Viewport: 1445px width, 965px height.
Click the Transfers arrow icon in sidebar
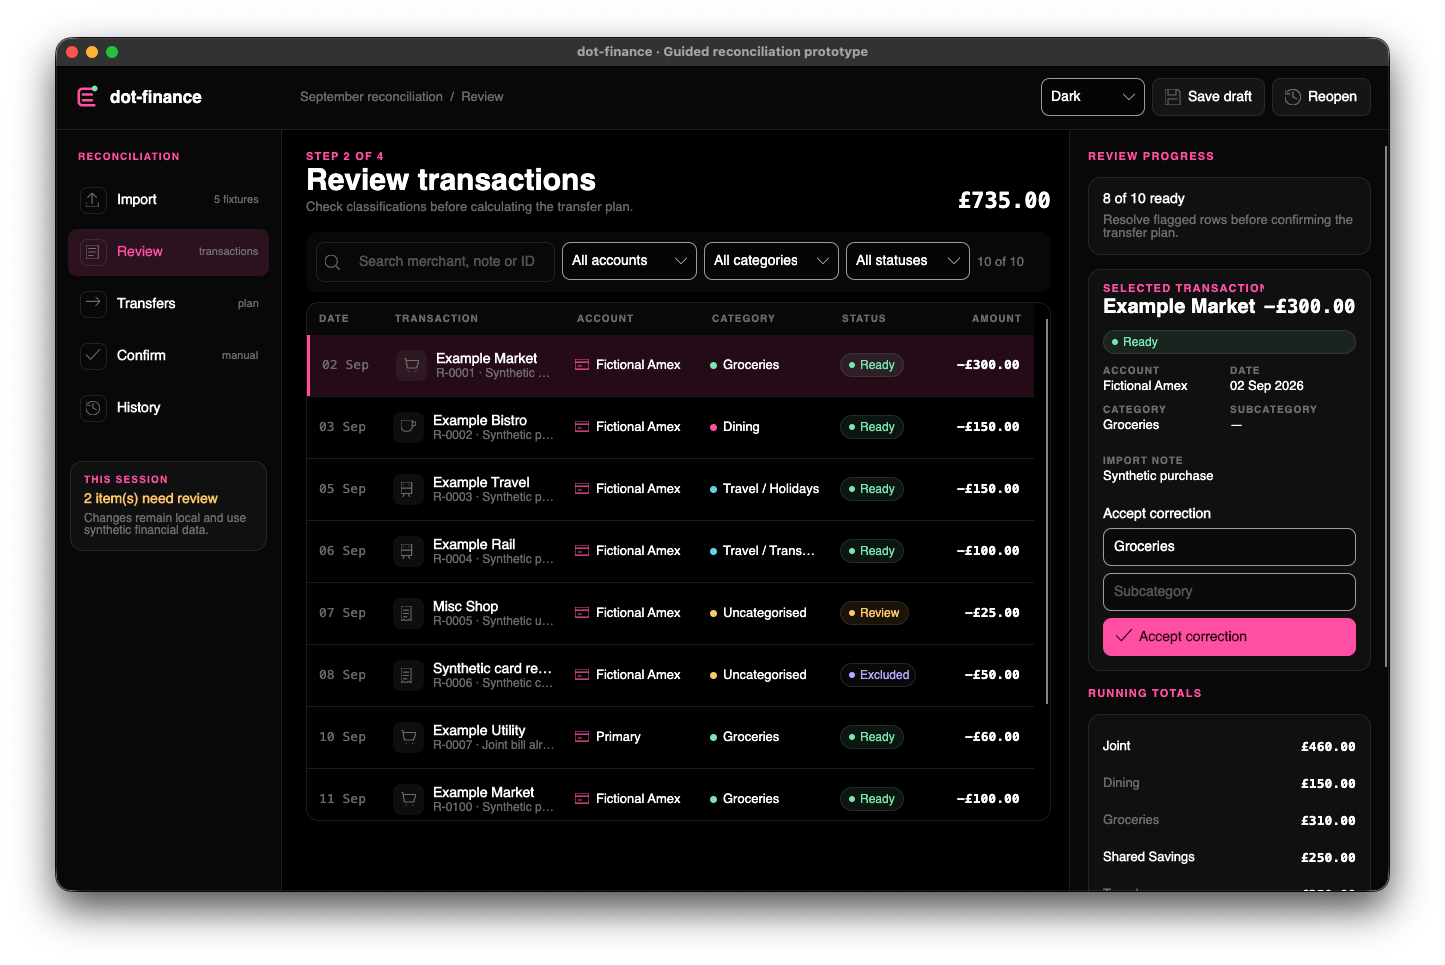pos(93,303)
